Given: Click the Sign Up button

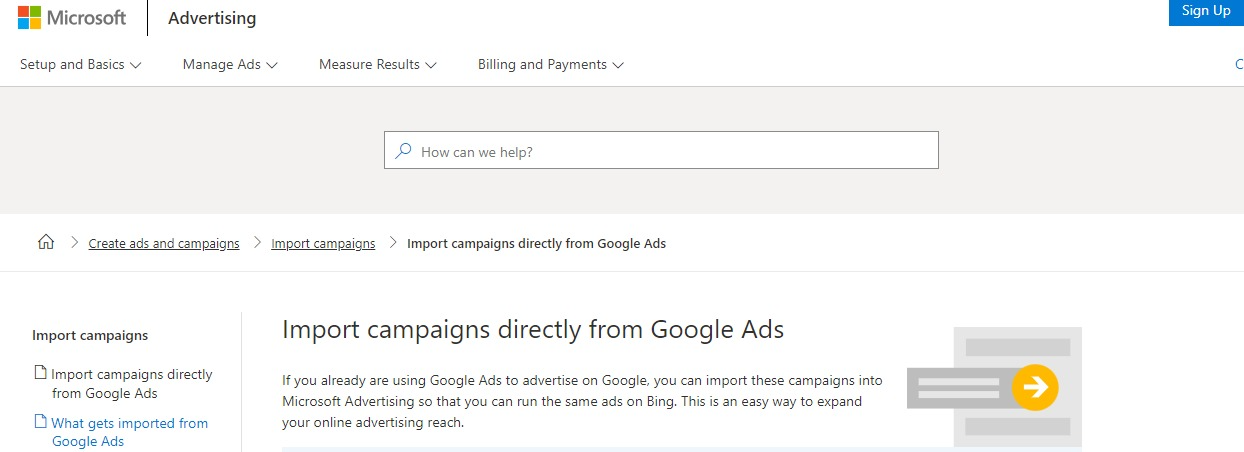Looking at the screenshot, I should (1205, 11).
